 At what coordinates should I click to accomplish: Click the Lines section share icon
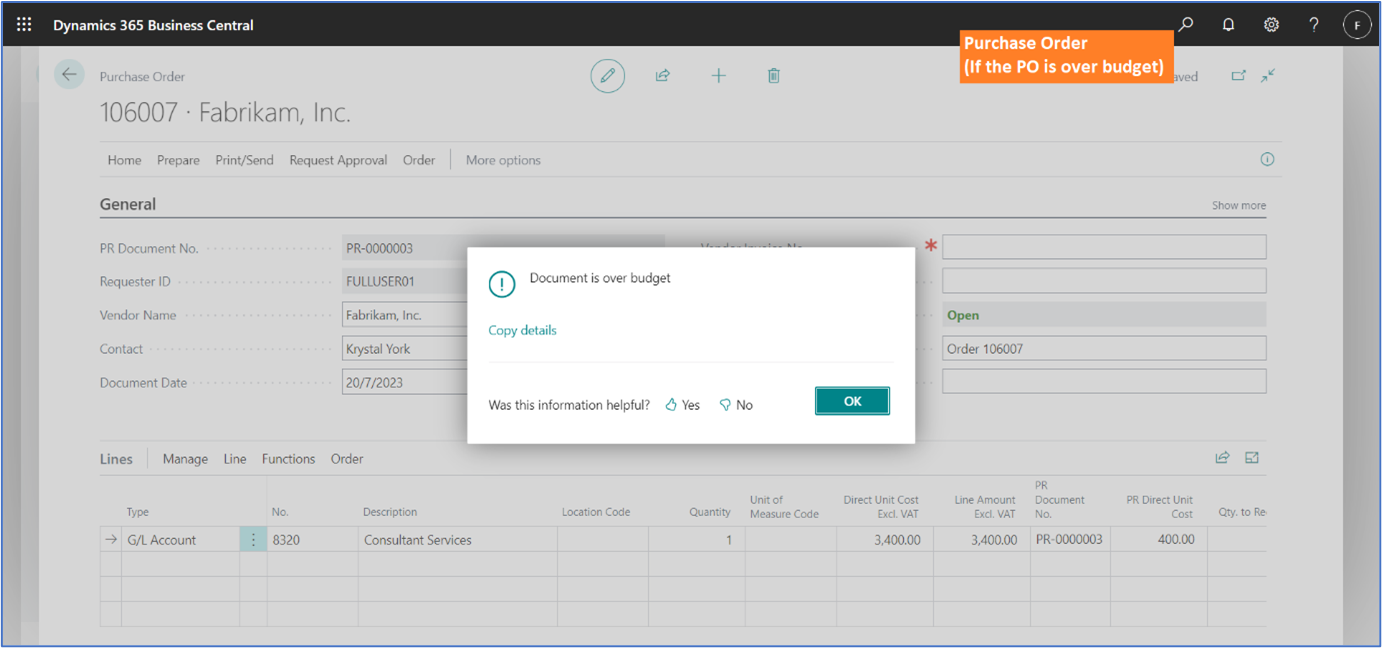coord(1222,458)
